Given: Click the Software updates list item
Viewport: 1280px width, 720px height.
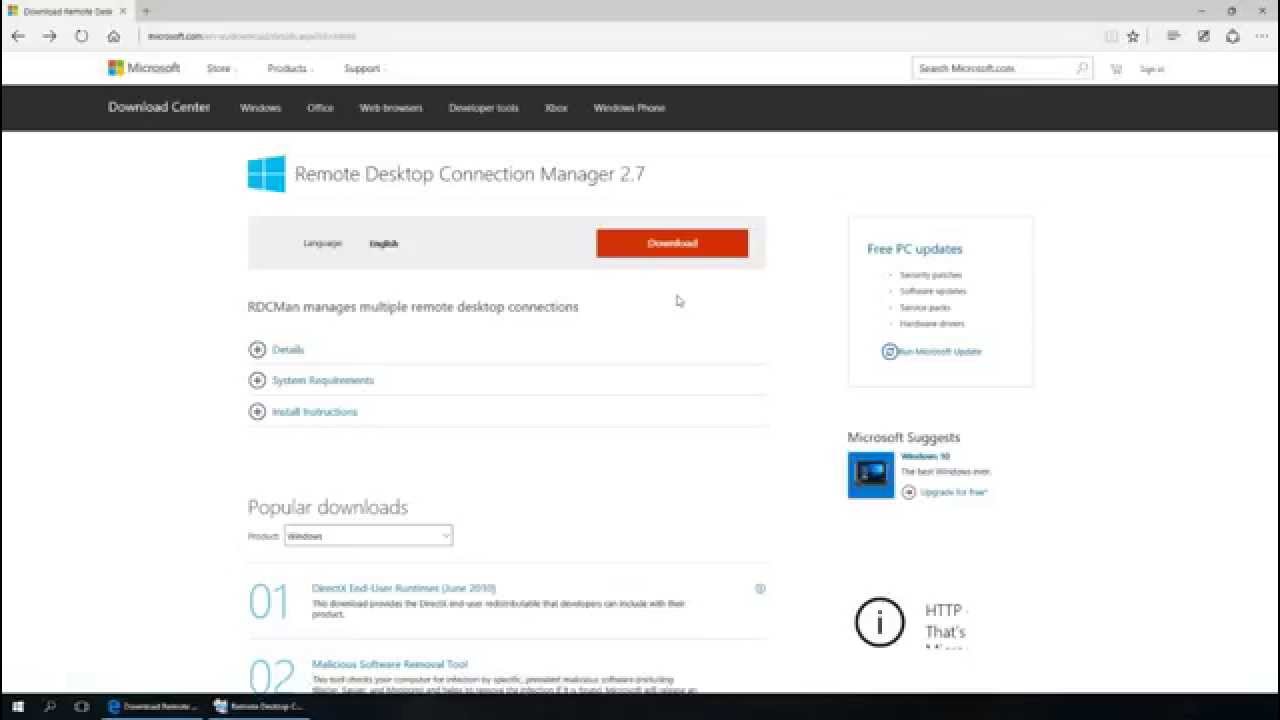Looking at the screenshot, I should [933, 291].
